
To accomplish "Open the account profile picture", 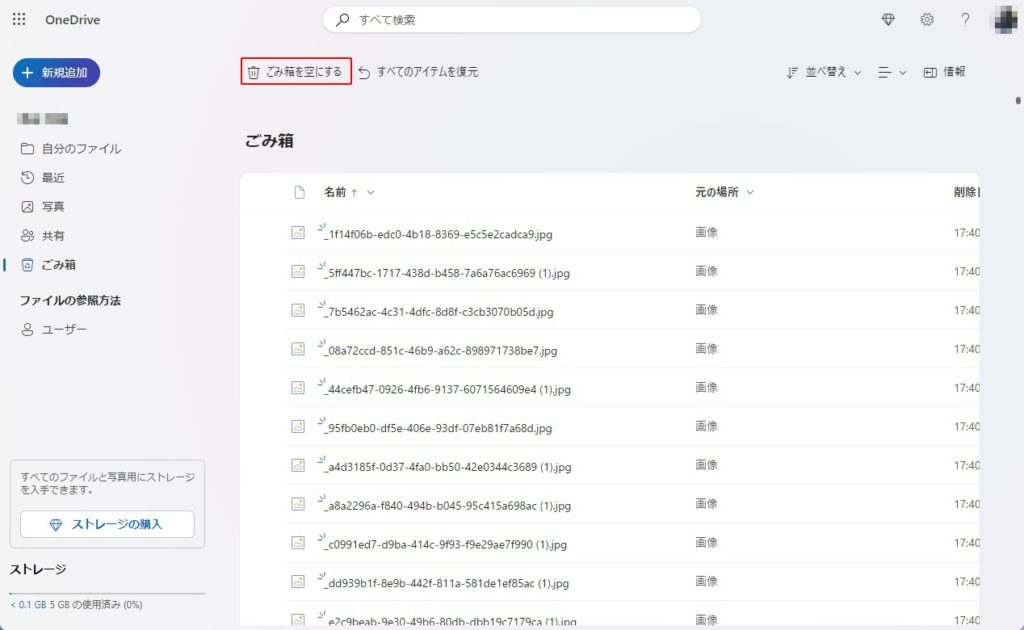I will tap(1004, 20).
